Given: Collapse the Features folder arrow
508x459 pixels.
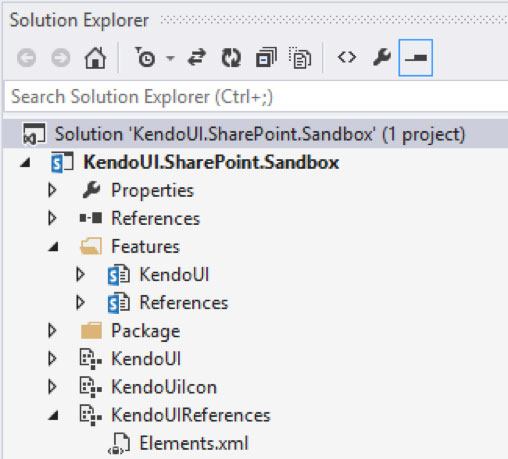Looking at the screenshot, I should 53,247.
